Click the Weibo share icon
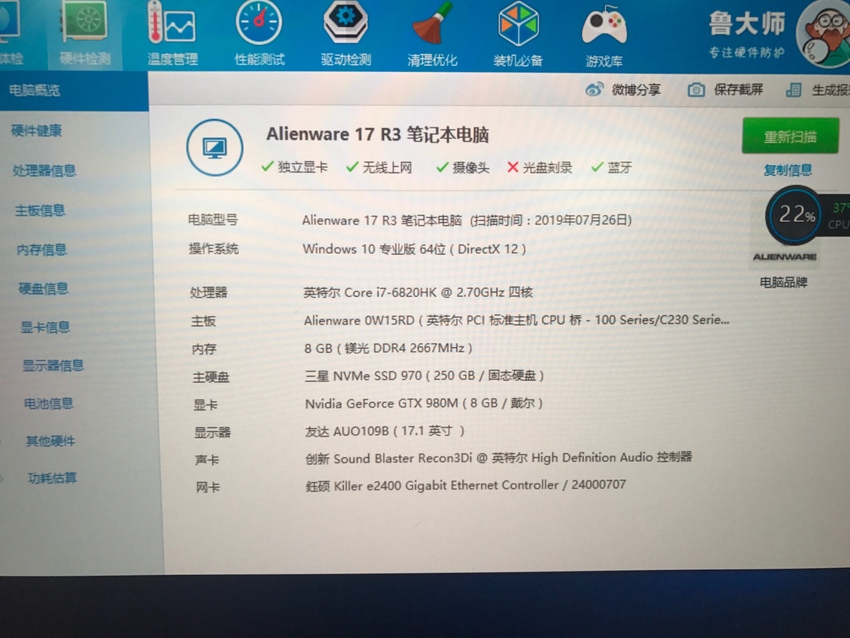This screenshot has width=850, height=638. coord(594,89)
